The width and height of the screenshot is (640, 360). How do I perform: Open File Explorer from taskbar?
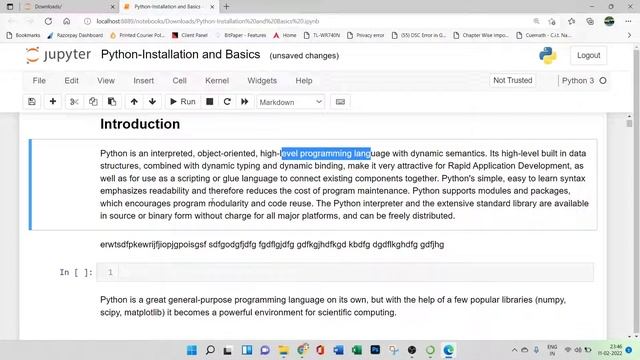coord(283,350)
